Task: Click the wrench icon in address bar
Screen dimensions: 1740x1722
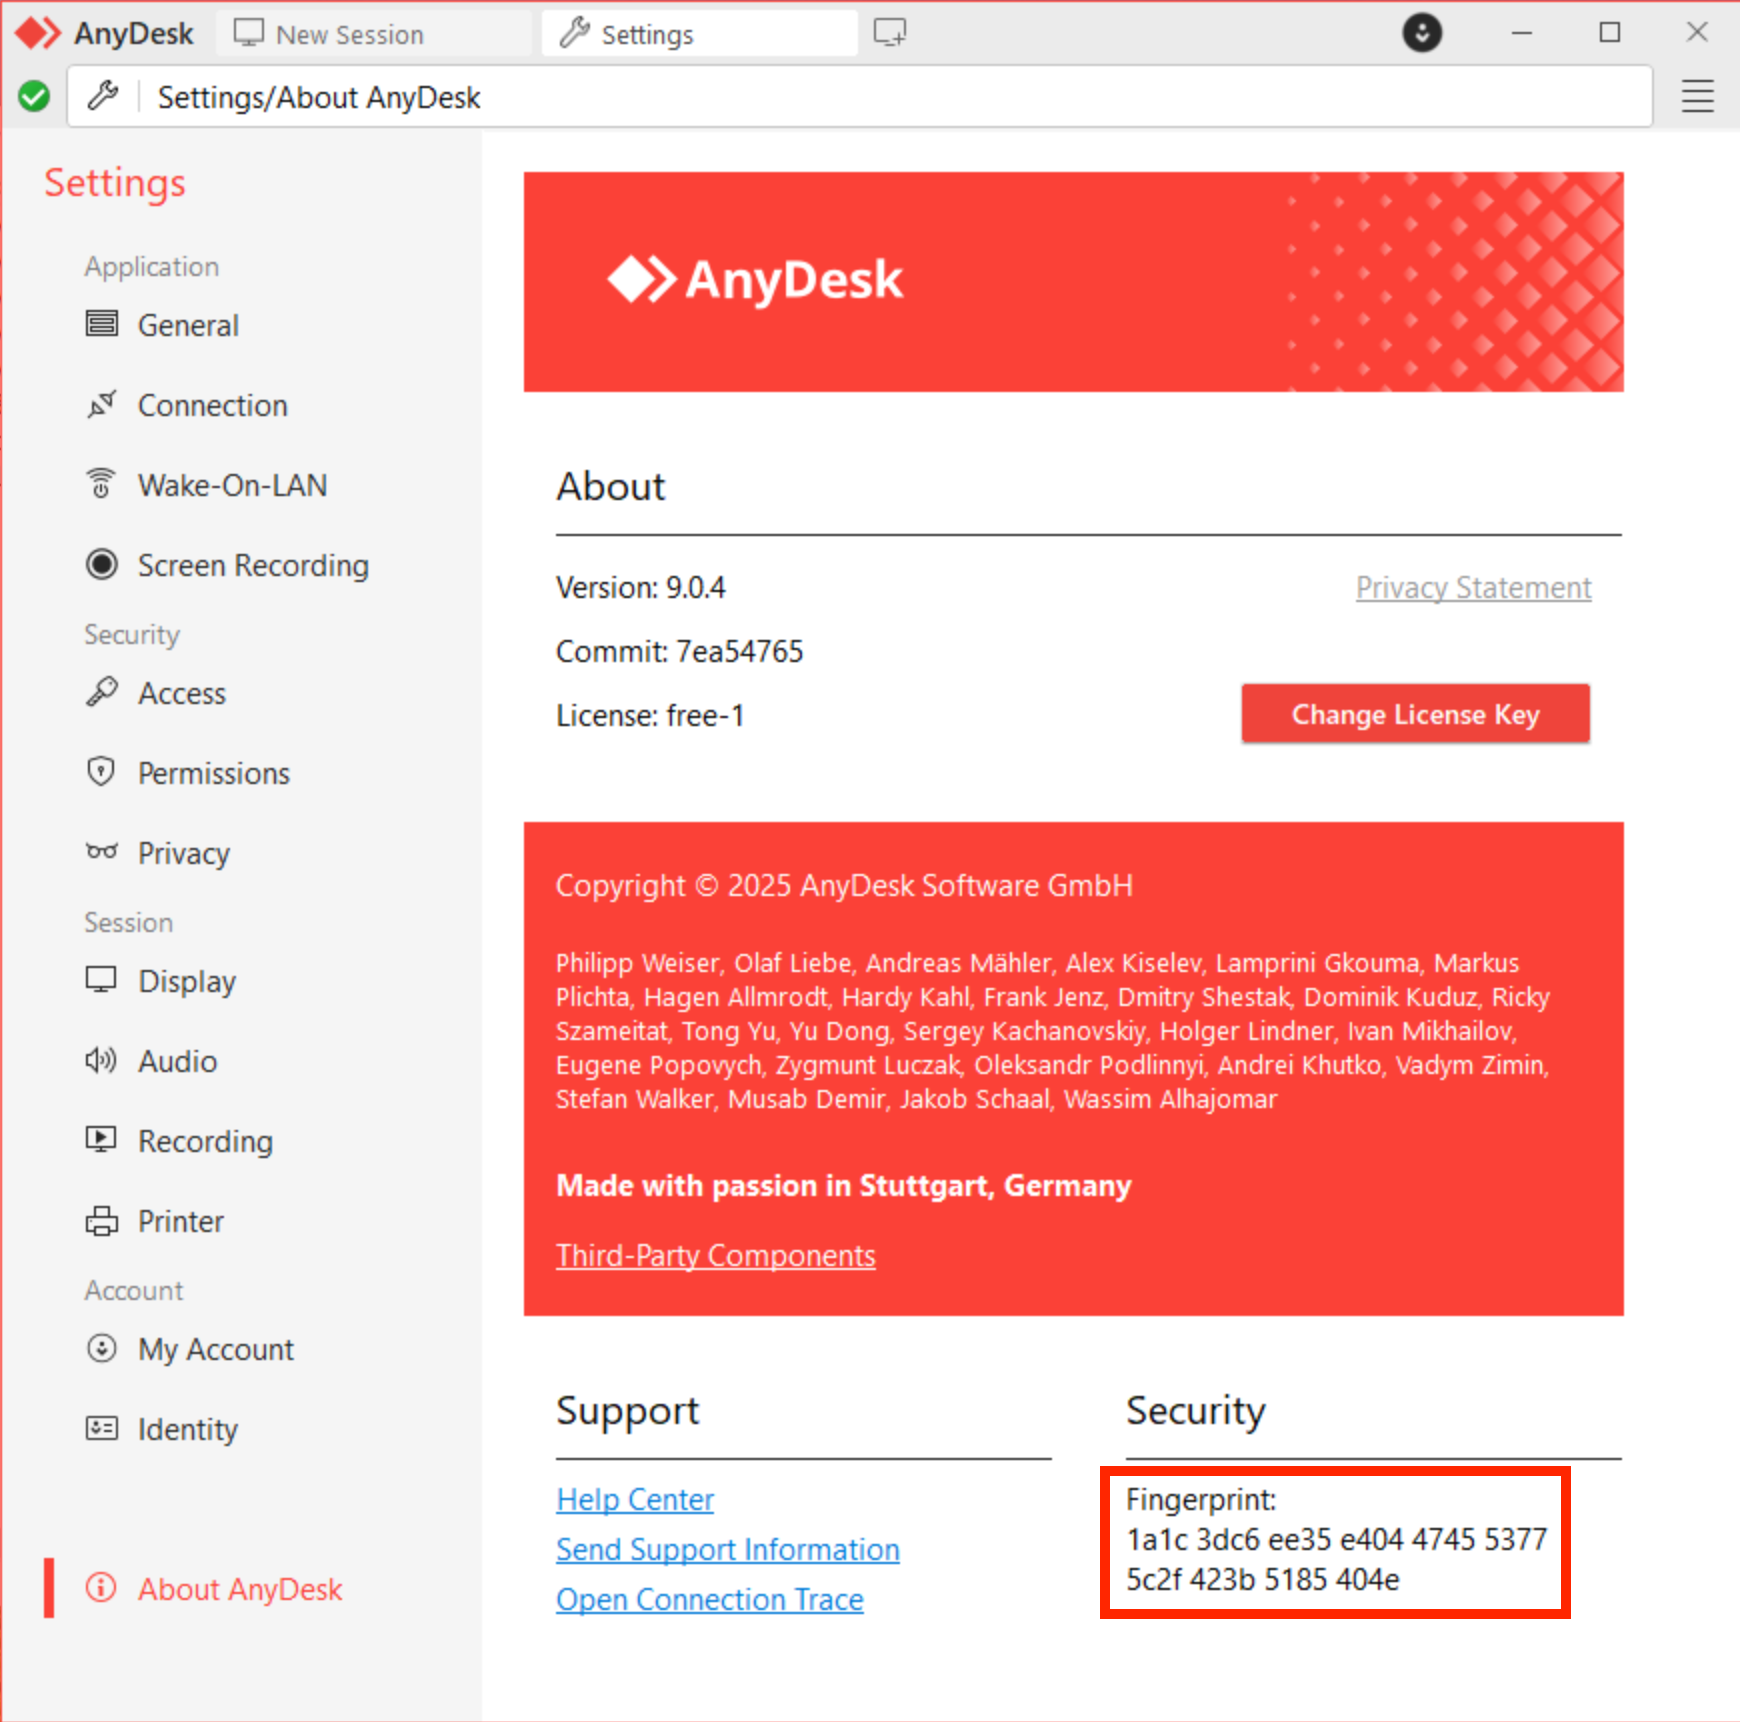Action: 103,96
